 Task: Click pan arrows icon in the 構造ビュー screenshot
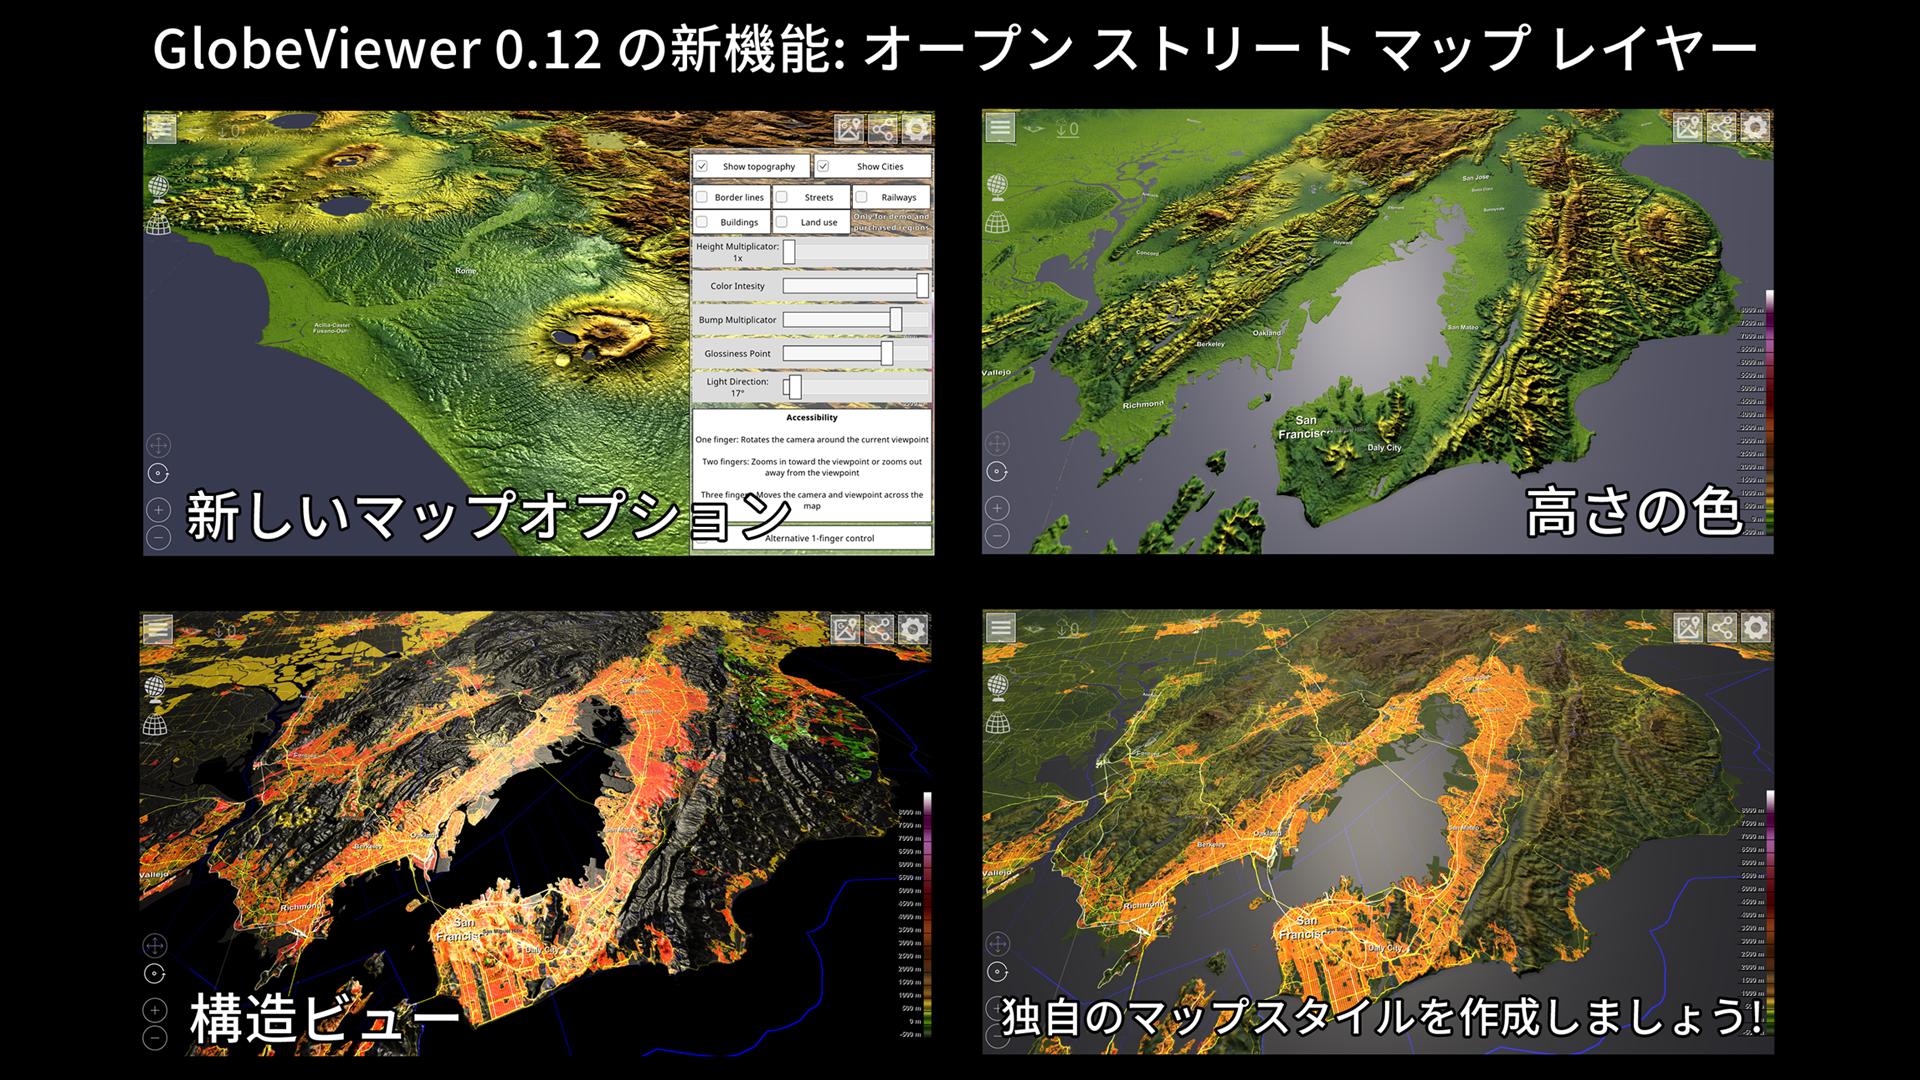(x=154, y=945)
